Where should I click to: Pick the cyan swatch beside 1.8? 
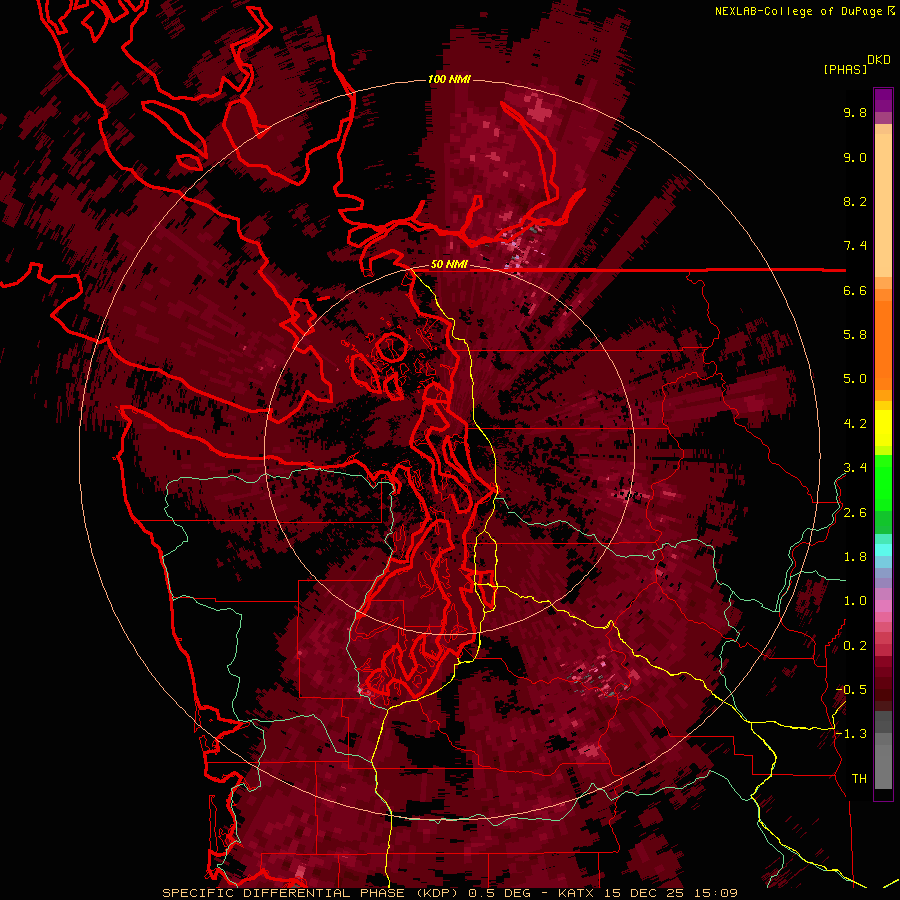[x=883, y=550]
